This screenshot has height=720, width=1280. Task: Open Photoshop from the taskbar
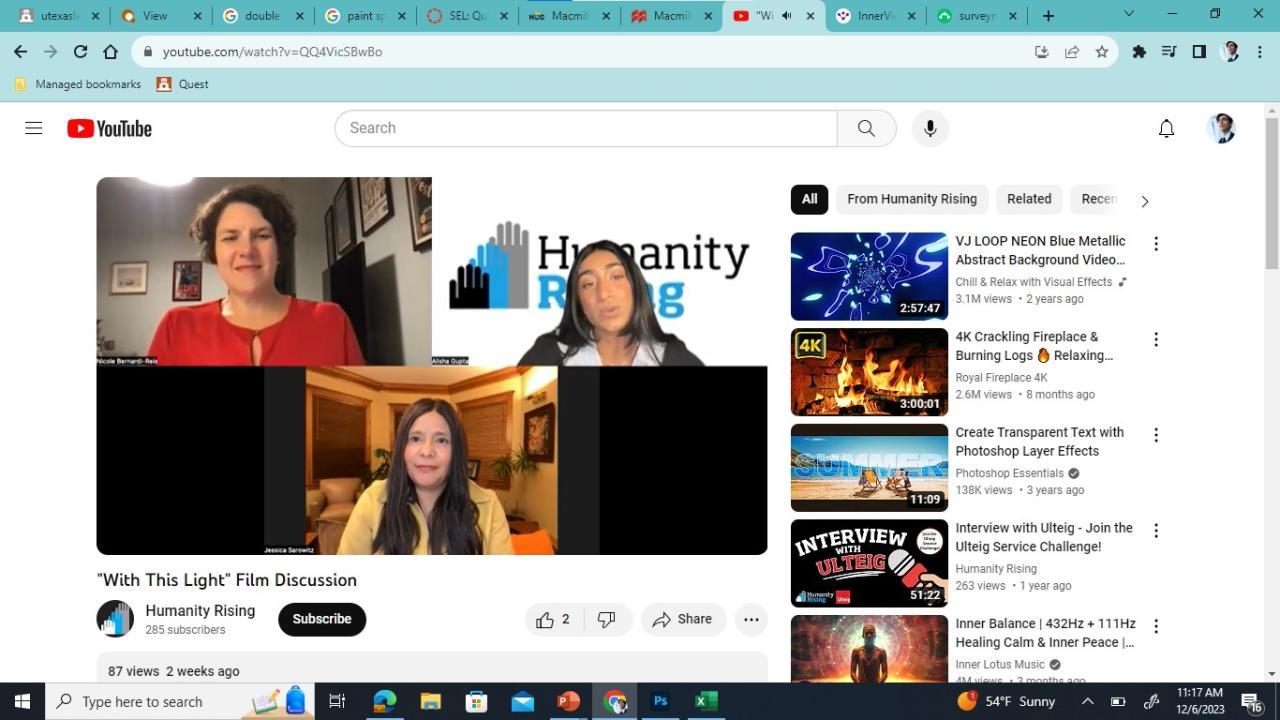pos(660,701)
